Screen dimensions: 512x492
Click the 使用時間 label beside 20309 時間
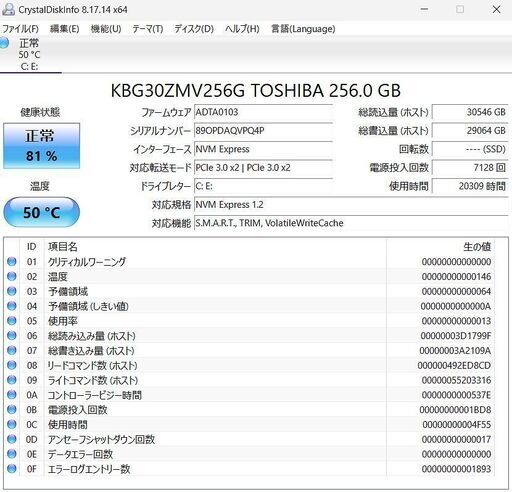pos(409,186)
